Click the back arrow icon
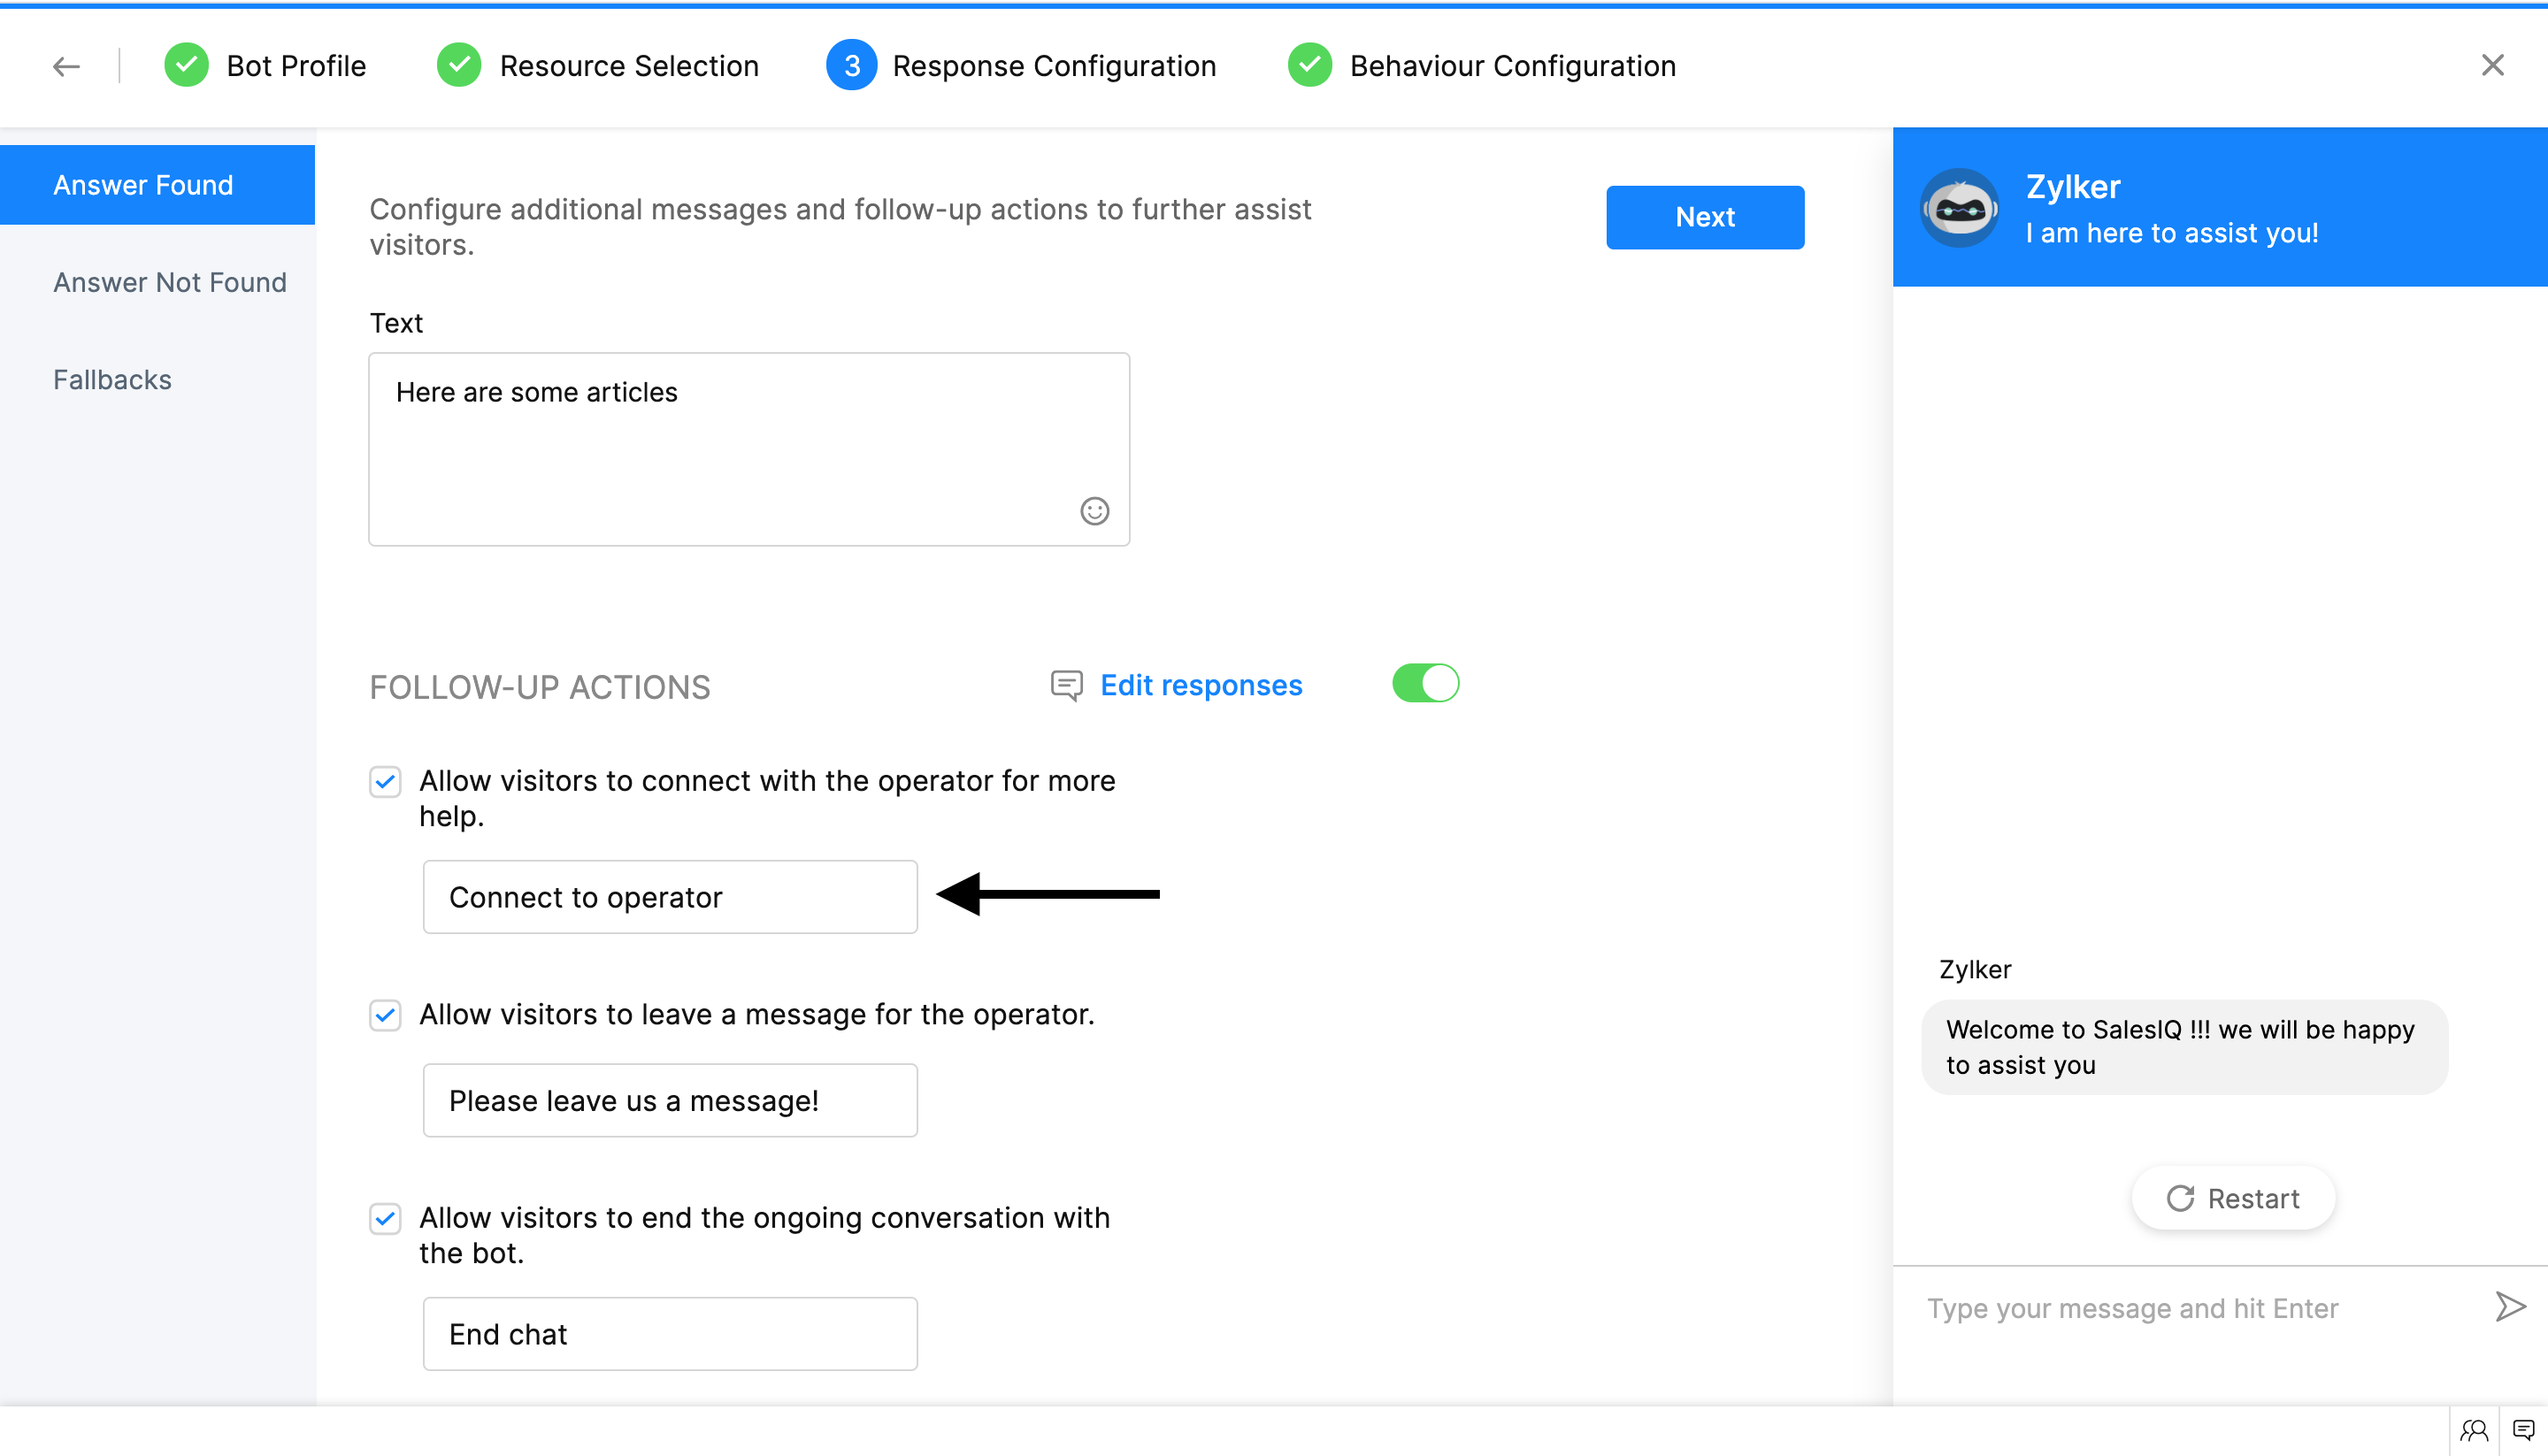This screenshot has height=1456, width=2548. [66, 66]
